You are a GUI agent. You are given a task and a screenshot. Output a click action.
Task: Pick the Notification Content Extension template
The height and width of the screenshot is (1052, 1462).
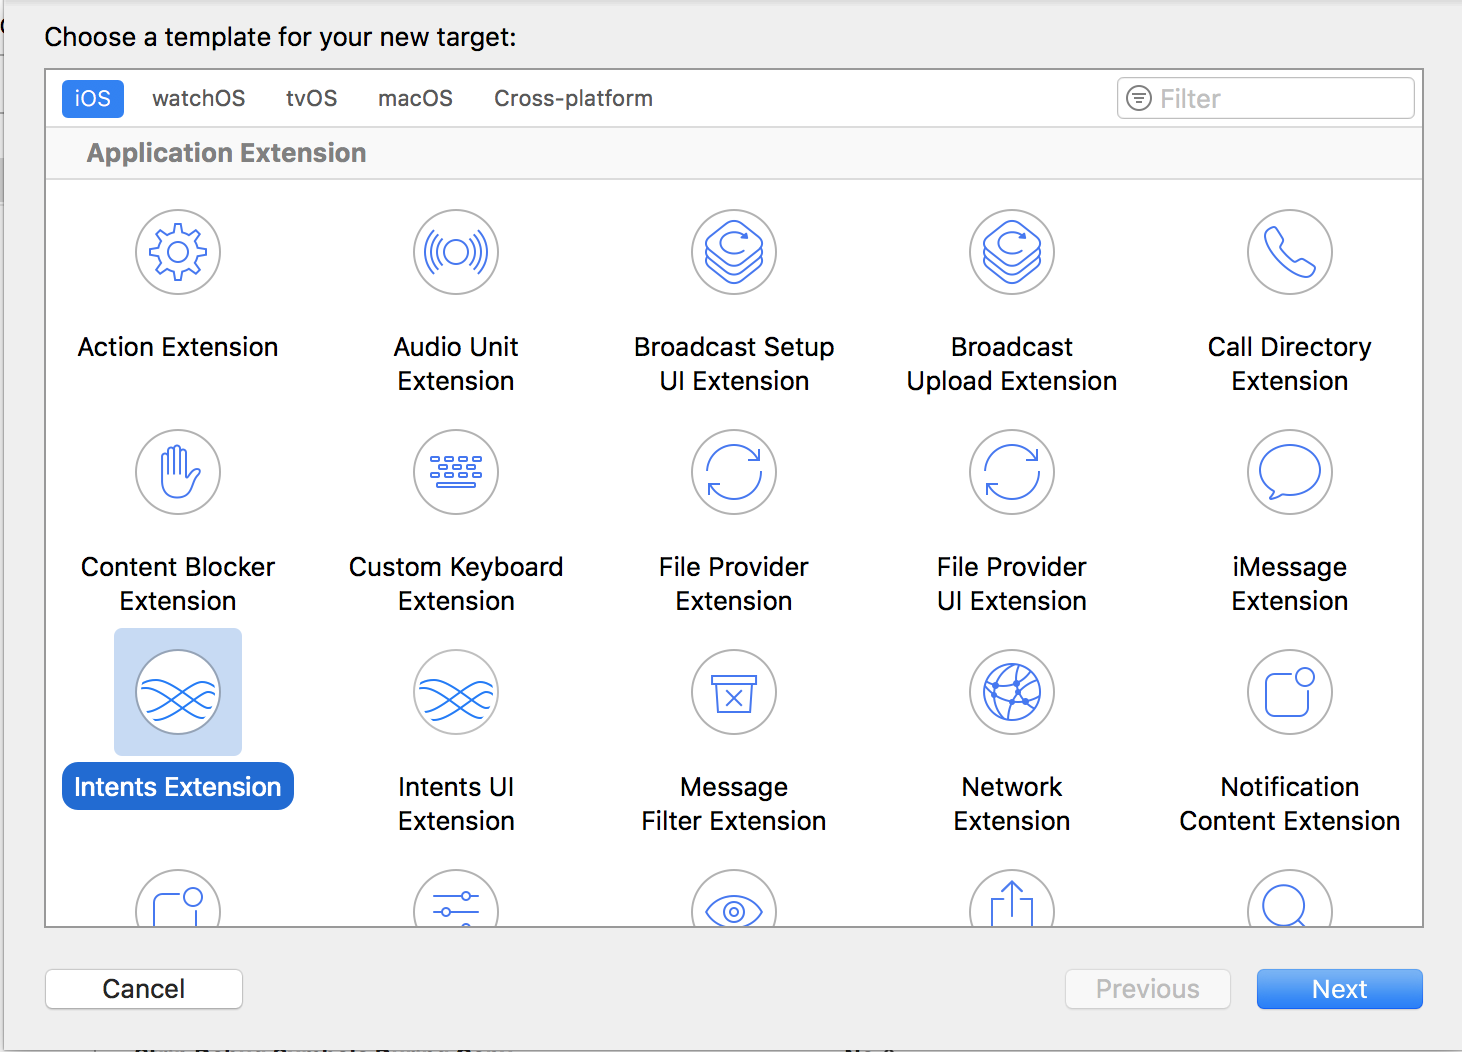click(1290, 692)
